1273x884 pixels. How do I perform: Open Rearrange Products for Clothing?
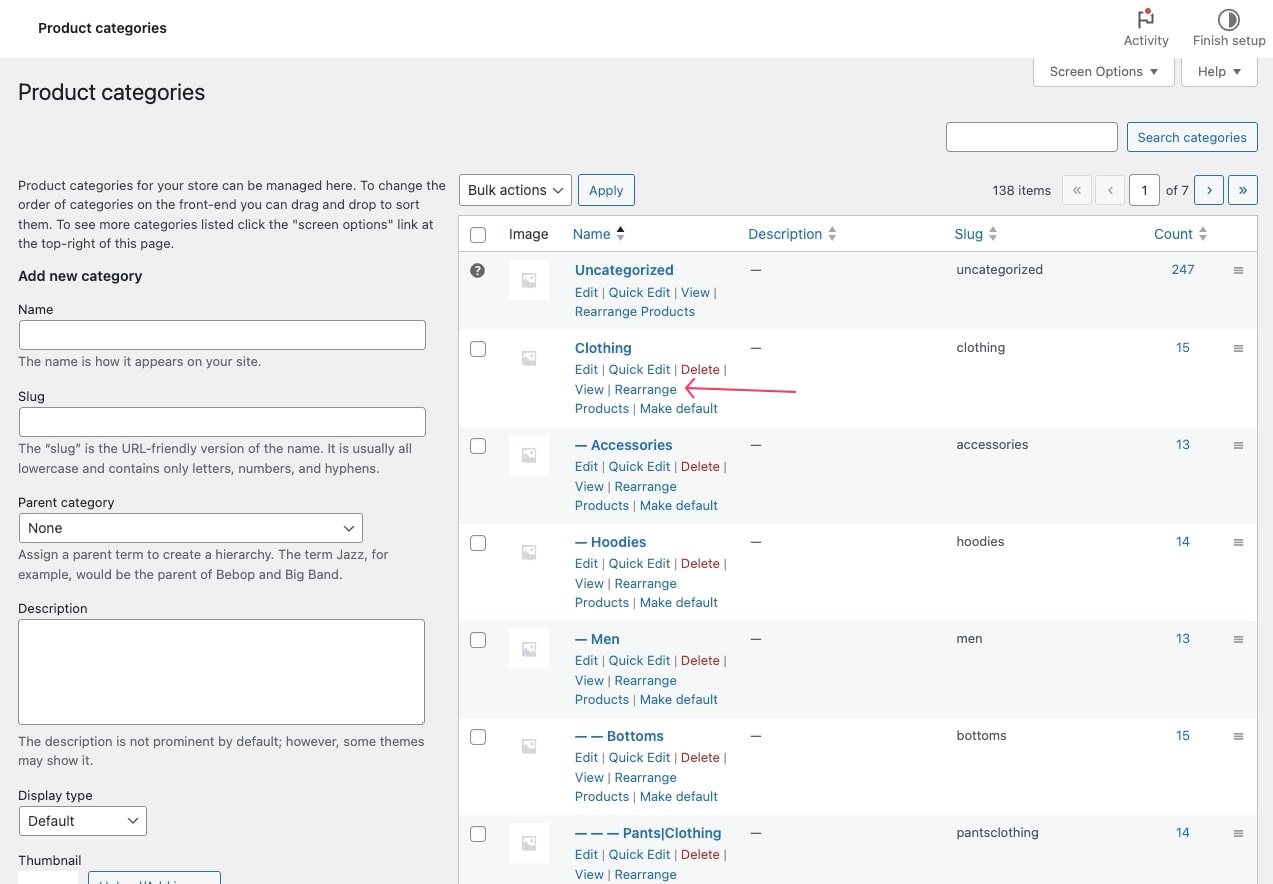pos(645,389)
